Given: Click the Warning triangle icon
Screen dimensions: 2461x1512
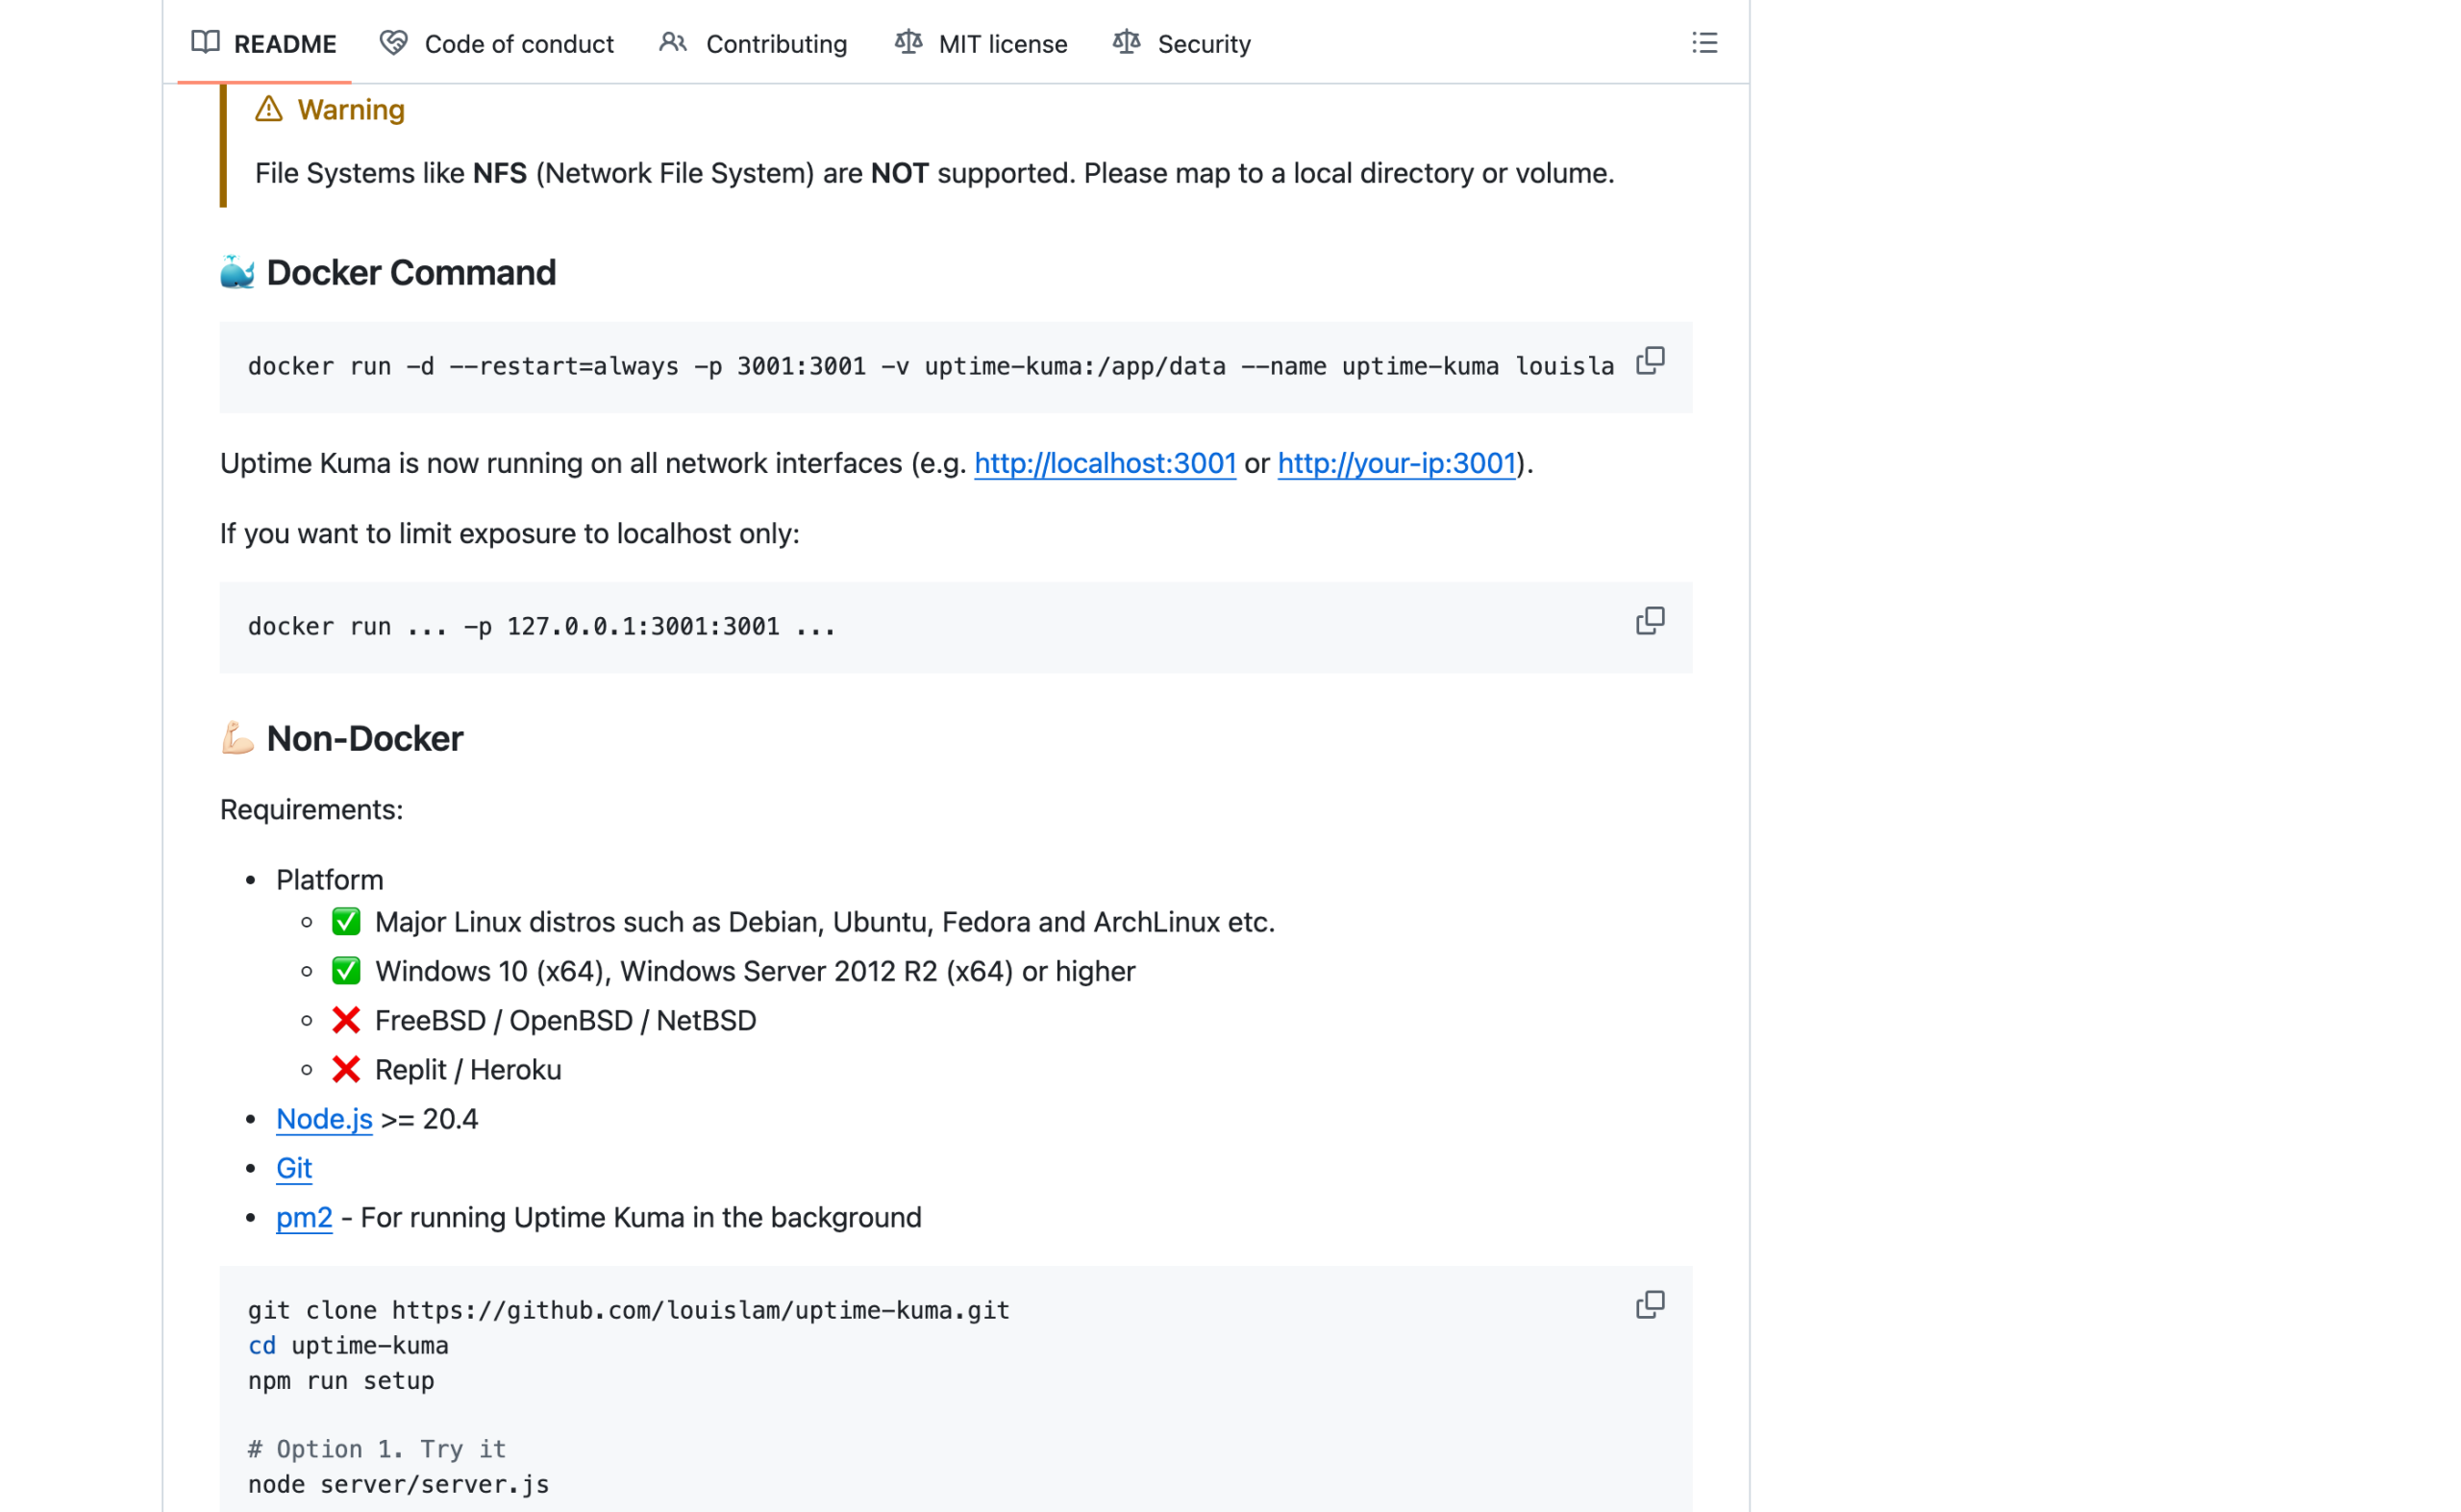Looking at the screenshot, I should [x=268, y=109].
